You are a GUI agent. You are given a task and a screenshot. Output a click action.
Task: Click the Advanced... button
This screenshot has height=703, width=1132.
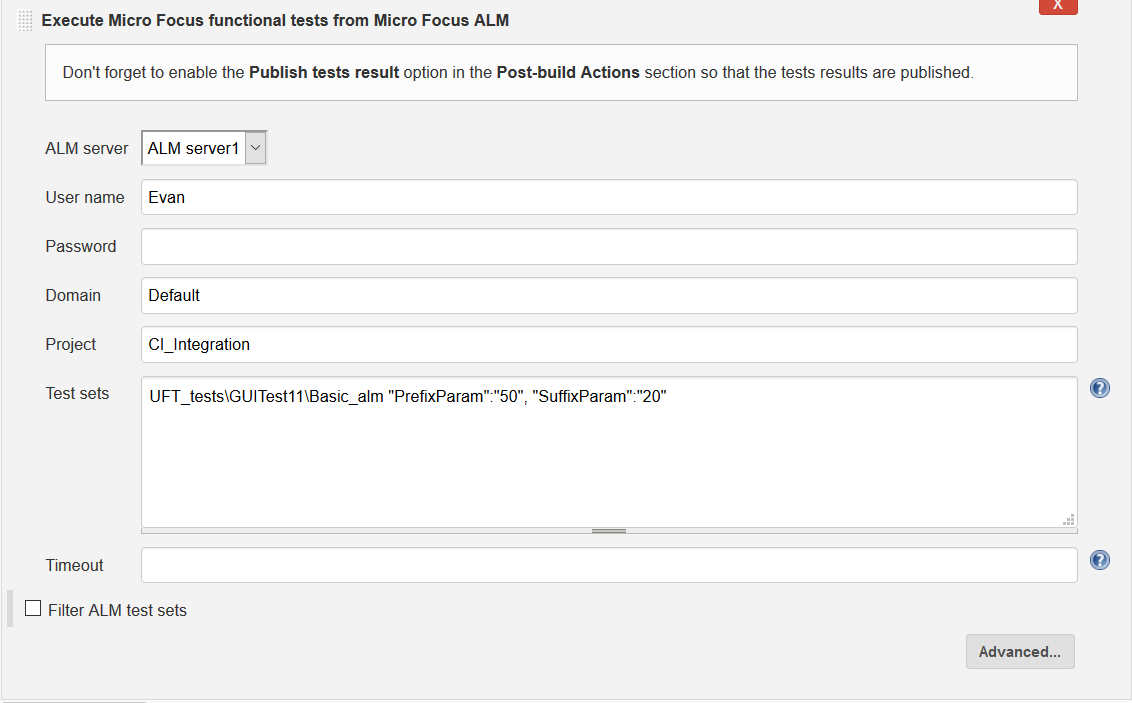[1019, 651]
